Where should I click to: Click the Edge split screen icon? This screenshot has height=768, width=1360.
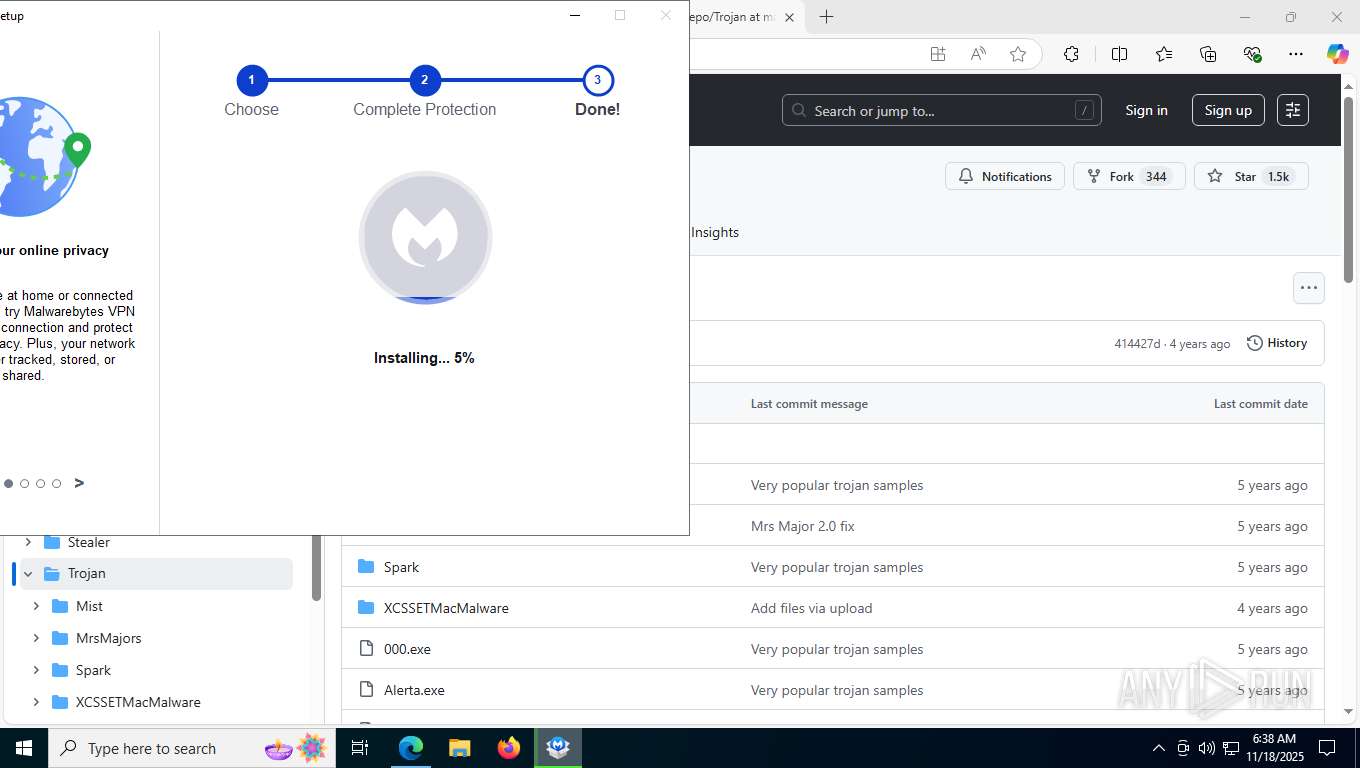click(1119, 54)
